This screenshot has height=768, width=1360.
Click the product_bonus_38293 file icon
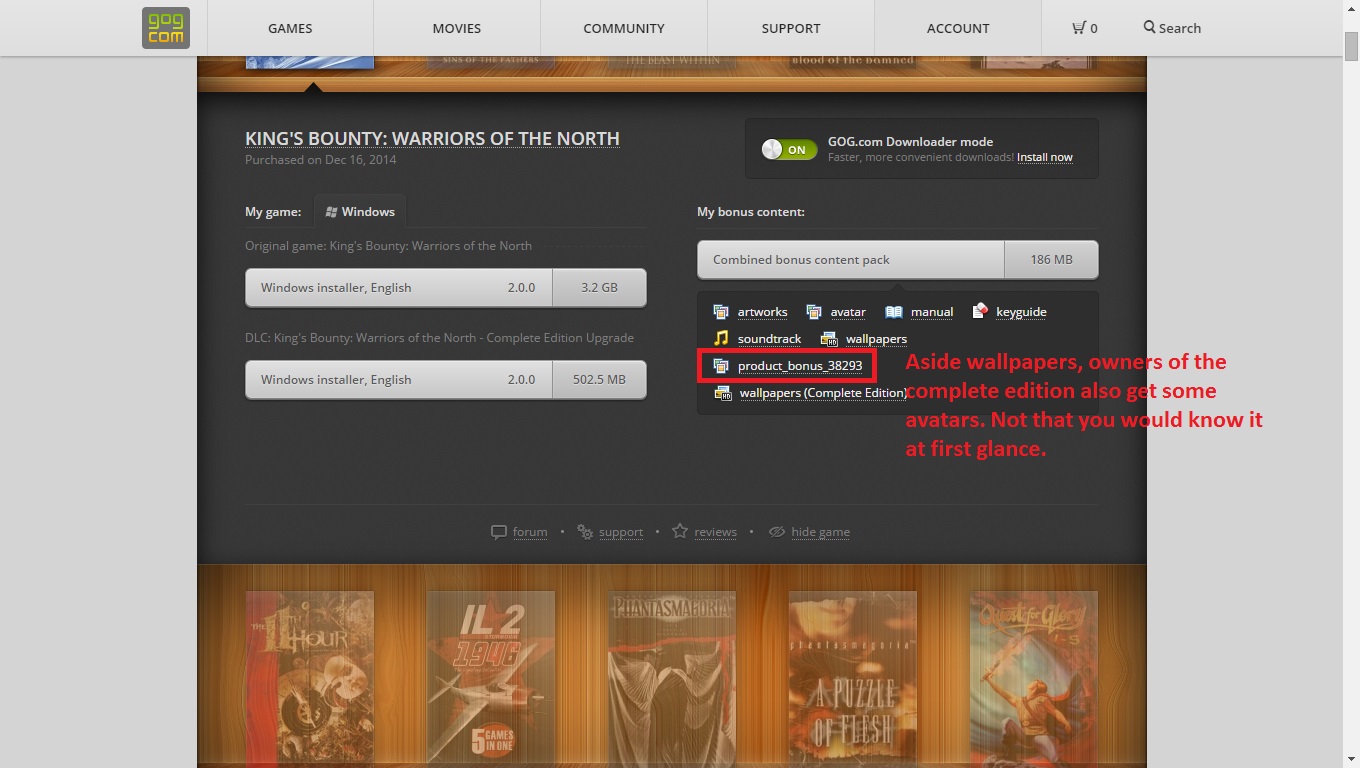(x=721, y=366)
